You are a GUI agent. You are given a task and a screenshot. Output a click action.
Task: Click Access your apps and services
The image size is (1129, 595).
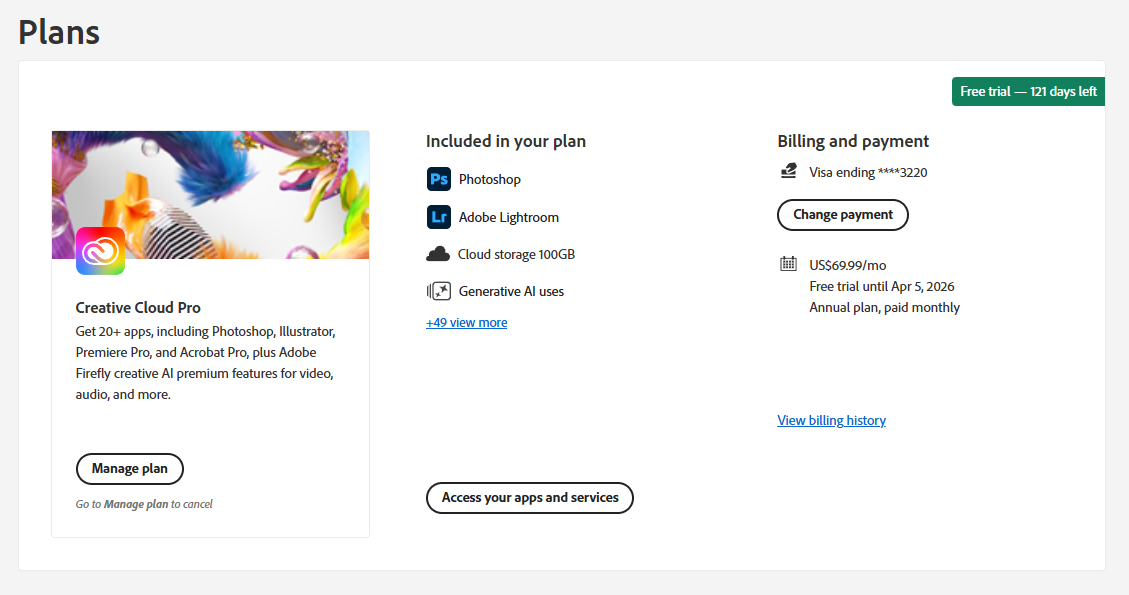coord(530,498)
